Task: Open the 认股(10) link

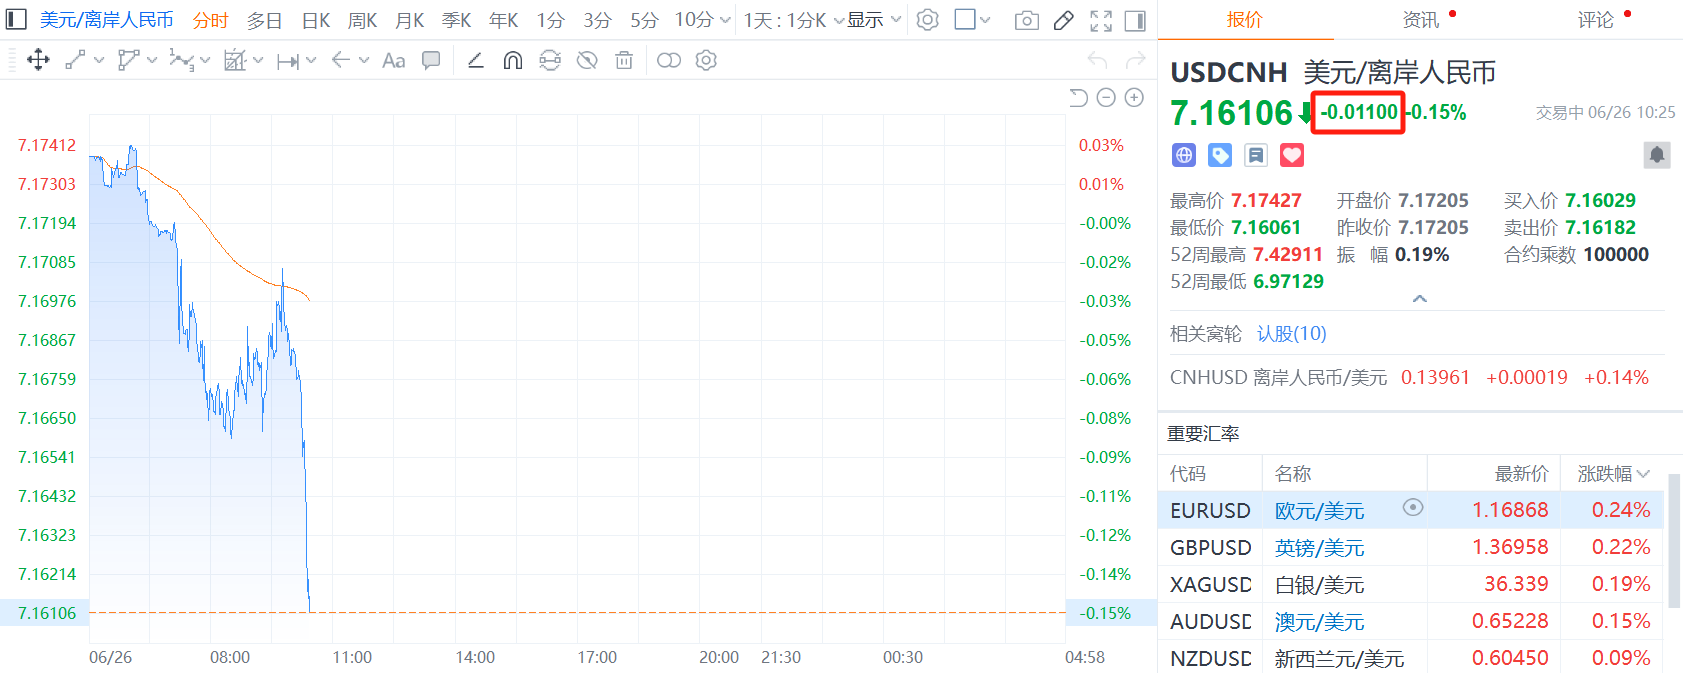Action: point(1292,333)
